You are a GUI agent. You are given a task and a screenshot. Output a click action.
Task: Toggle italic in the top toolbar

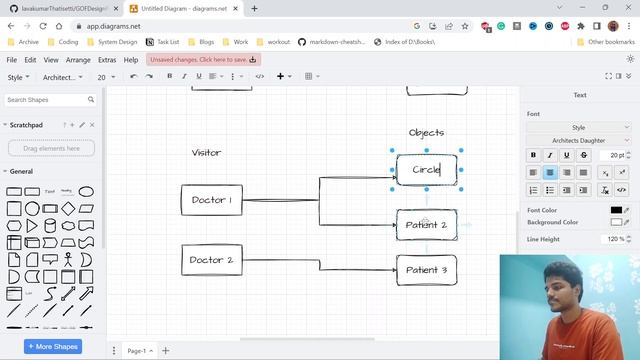tap(184, 76)
